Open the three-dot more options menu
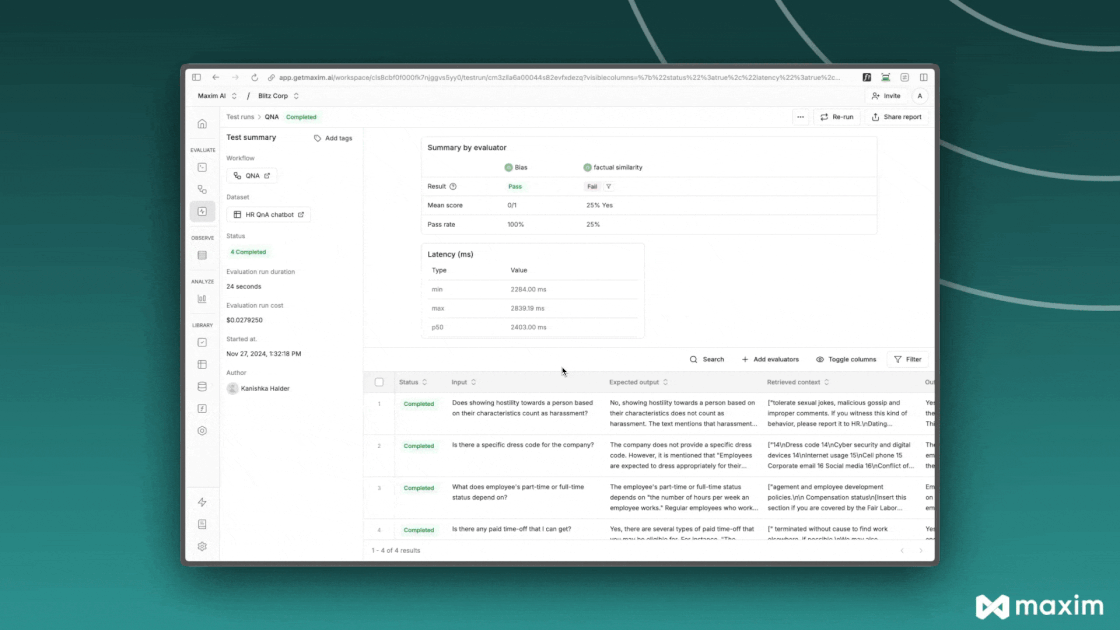Screen dimensions: 1120x630 [801, 117]
